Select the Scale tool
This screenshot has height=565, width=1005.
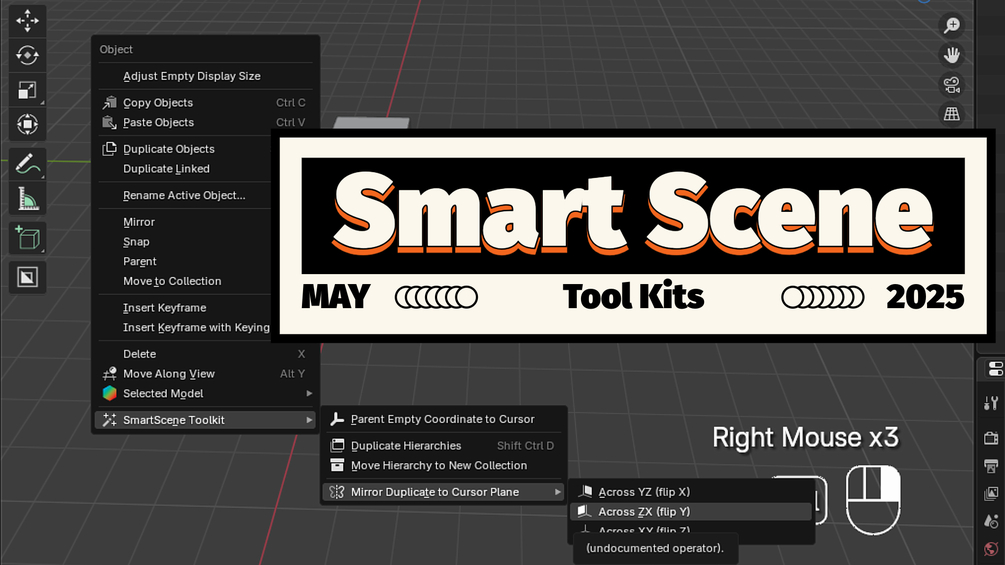[x=27, y=90]
